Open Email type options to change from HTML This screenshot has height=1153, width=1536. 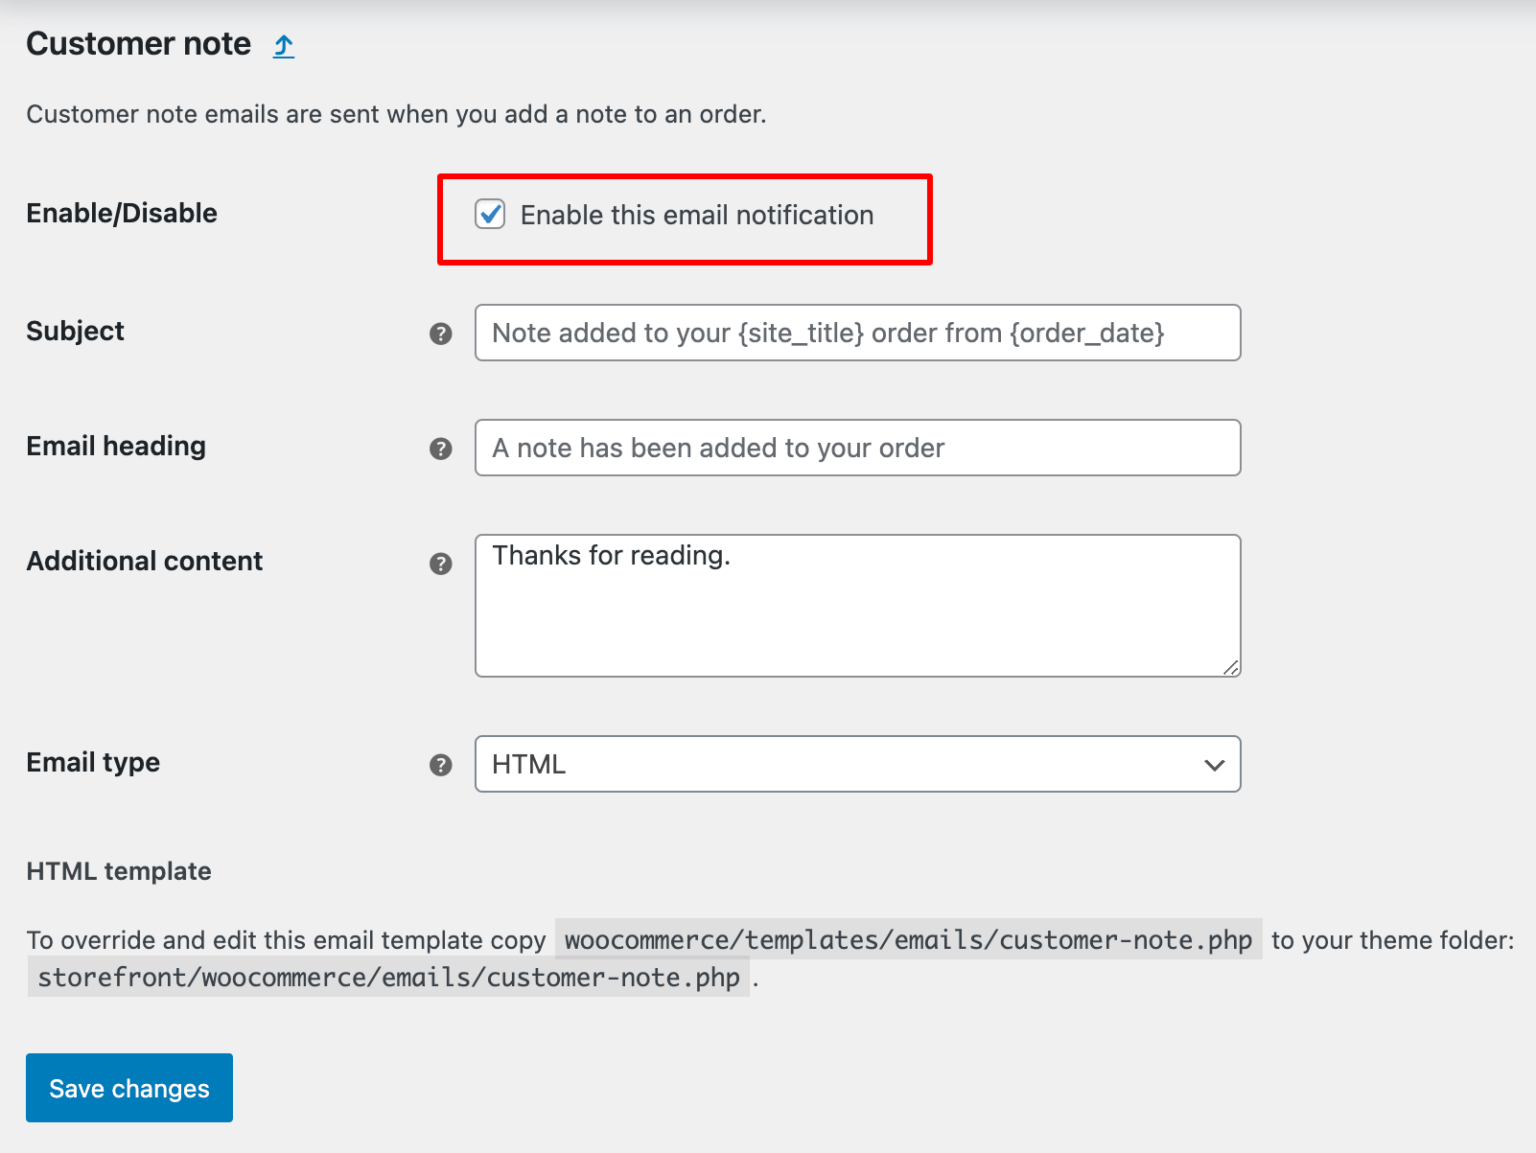pyautogui.click(x=857, y=764)
